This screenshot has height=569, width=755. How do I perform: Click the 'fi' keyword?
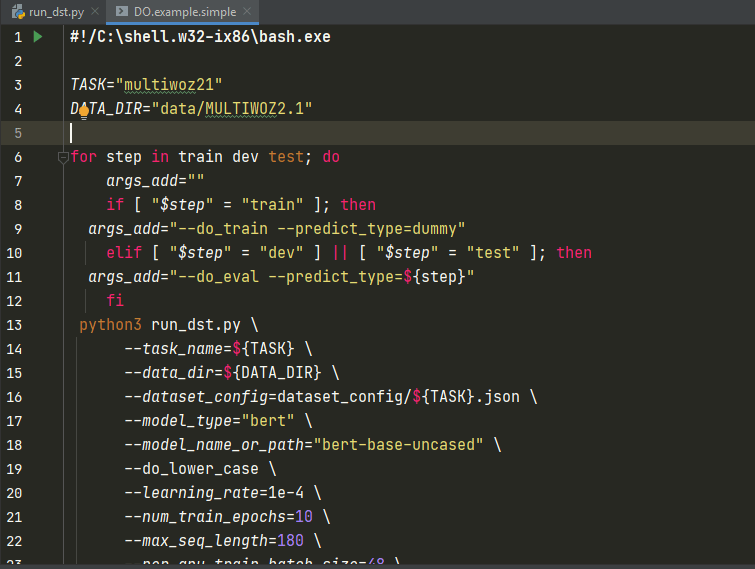pos(115,301)
